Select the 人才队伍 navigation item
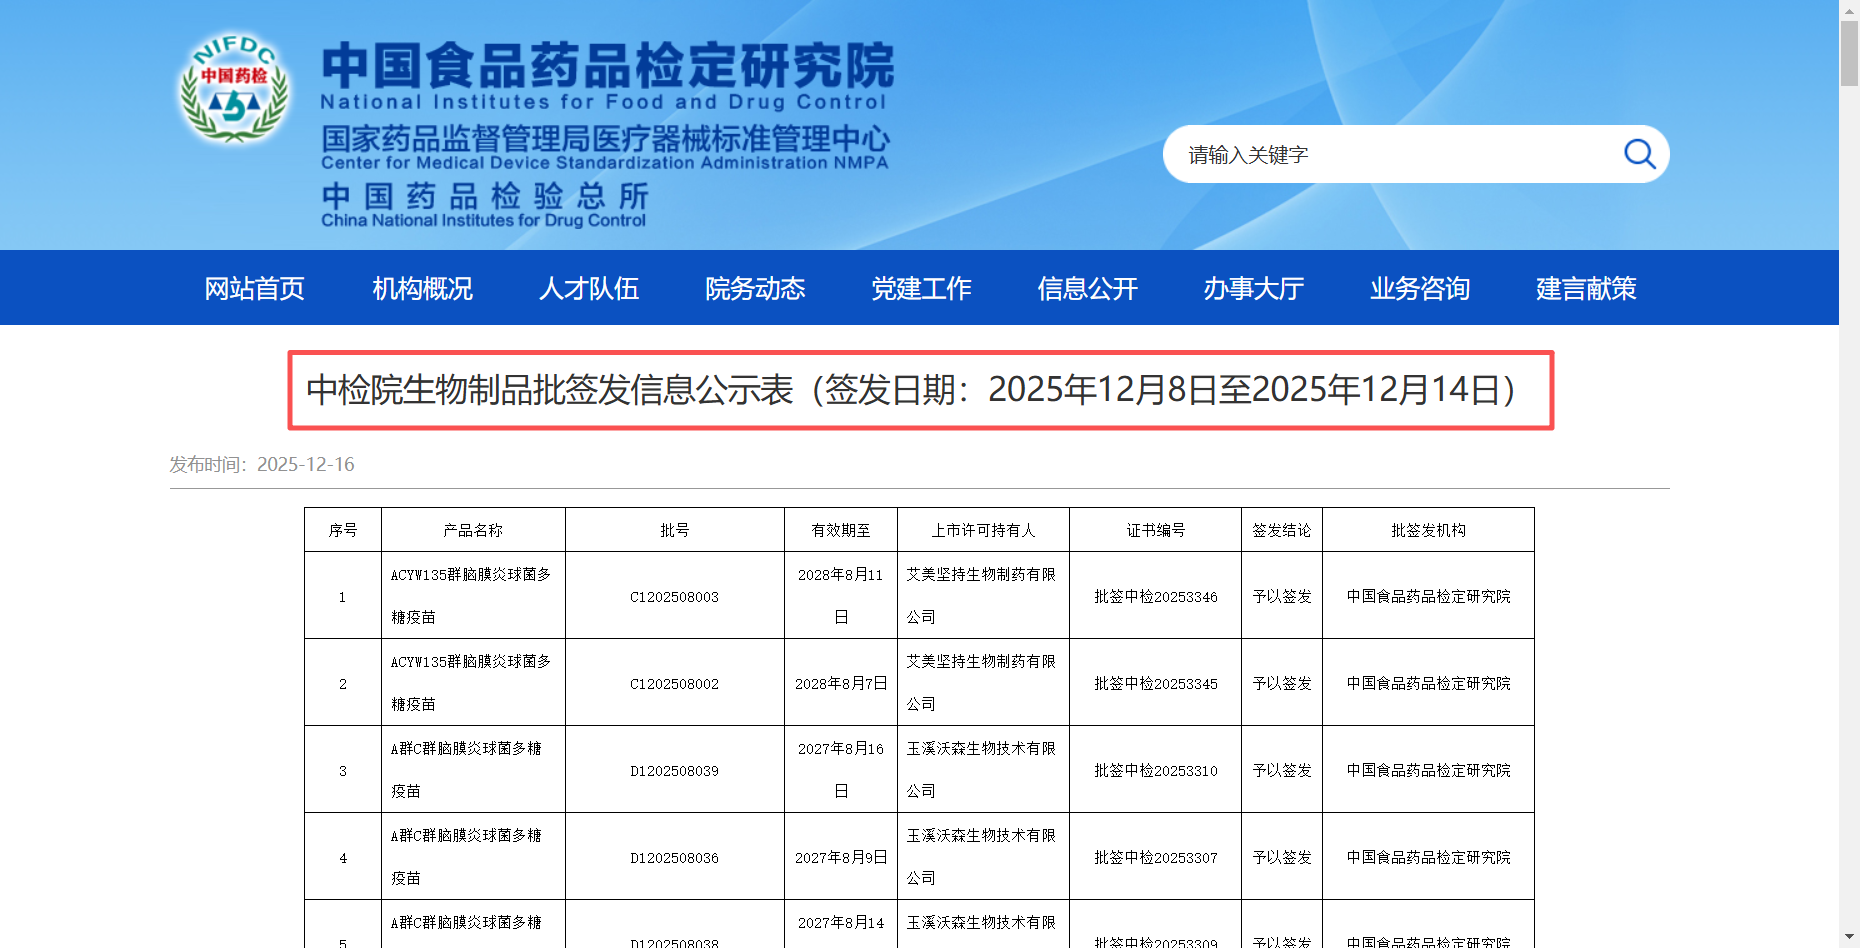Image resolution: width=1860 pixels, height=948 pixels. point(589,288)
